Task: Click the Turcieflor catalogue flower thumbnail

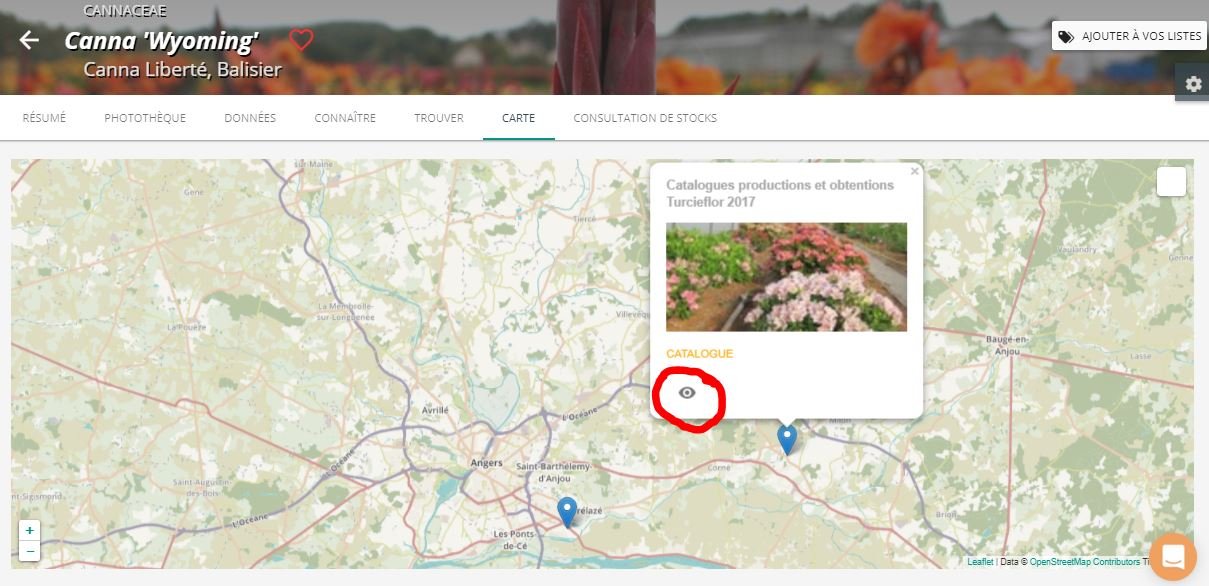Action: [786, 277]
